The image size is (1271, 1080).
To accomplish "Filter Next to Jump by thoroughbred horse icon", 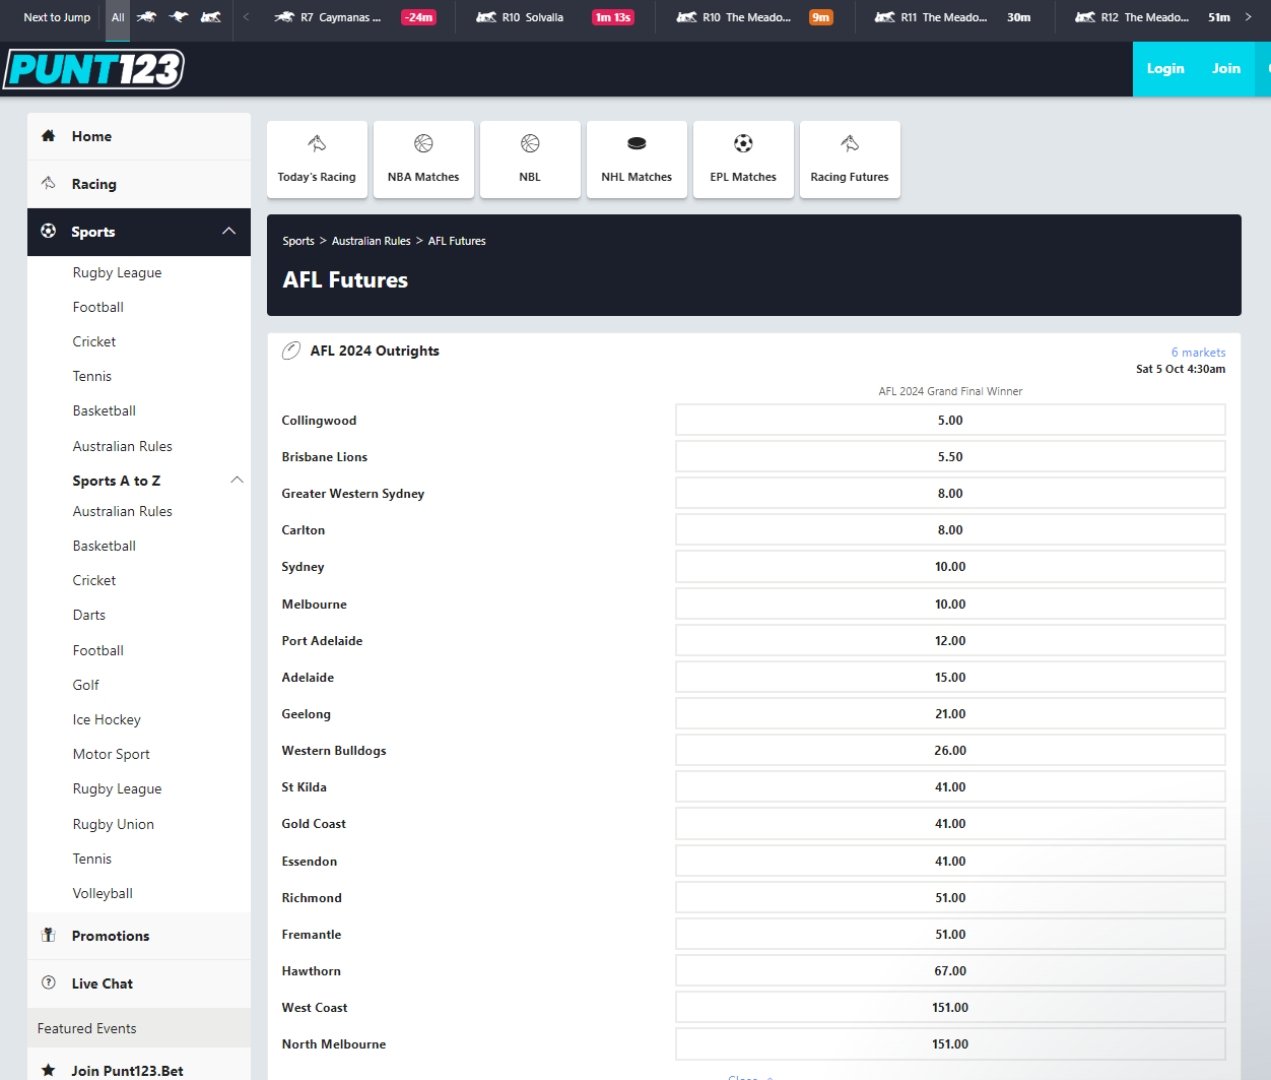I will [x=146, y=17].
